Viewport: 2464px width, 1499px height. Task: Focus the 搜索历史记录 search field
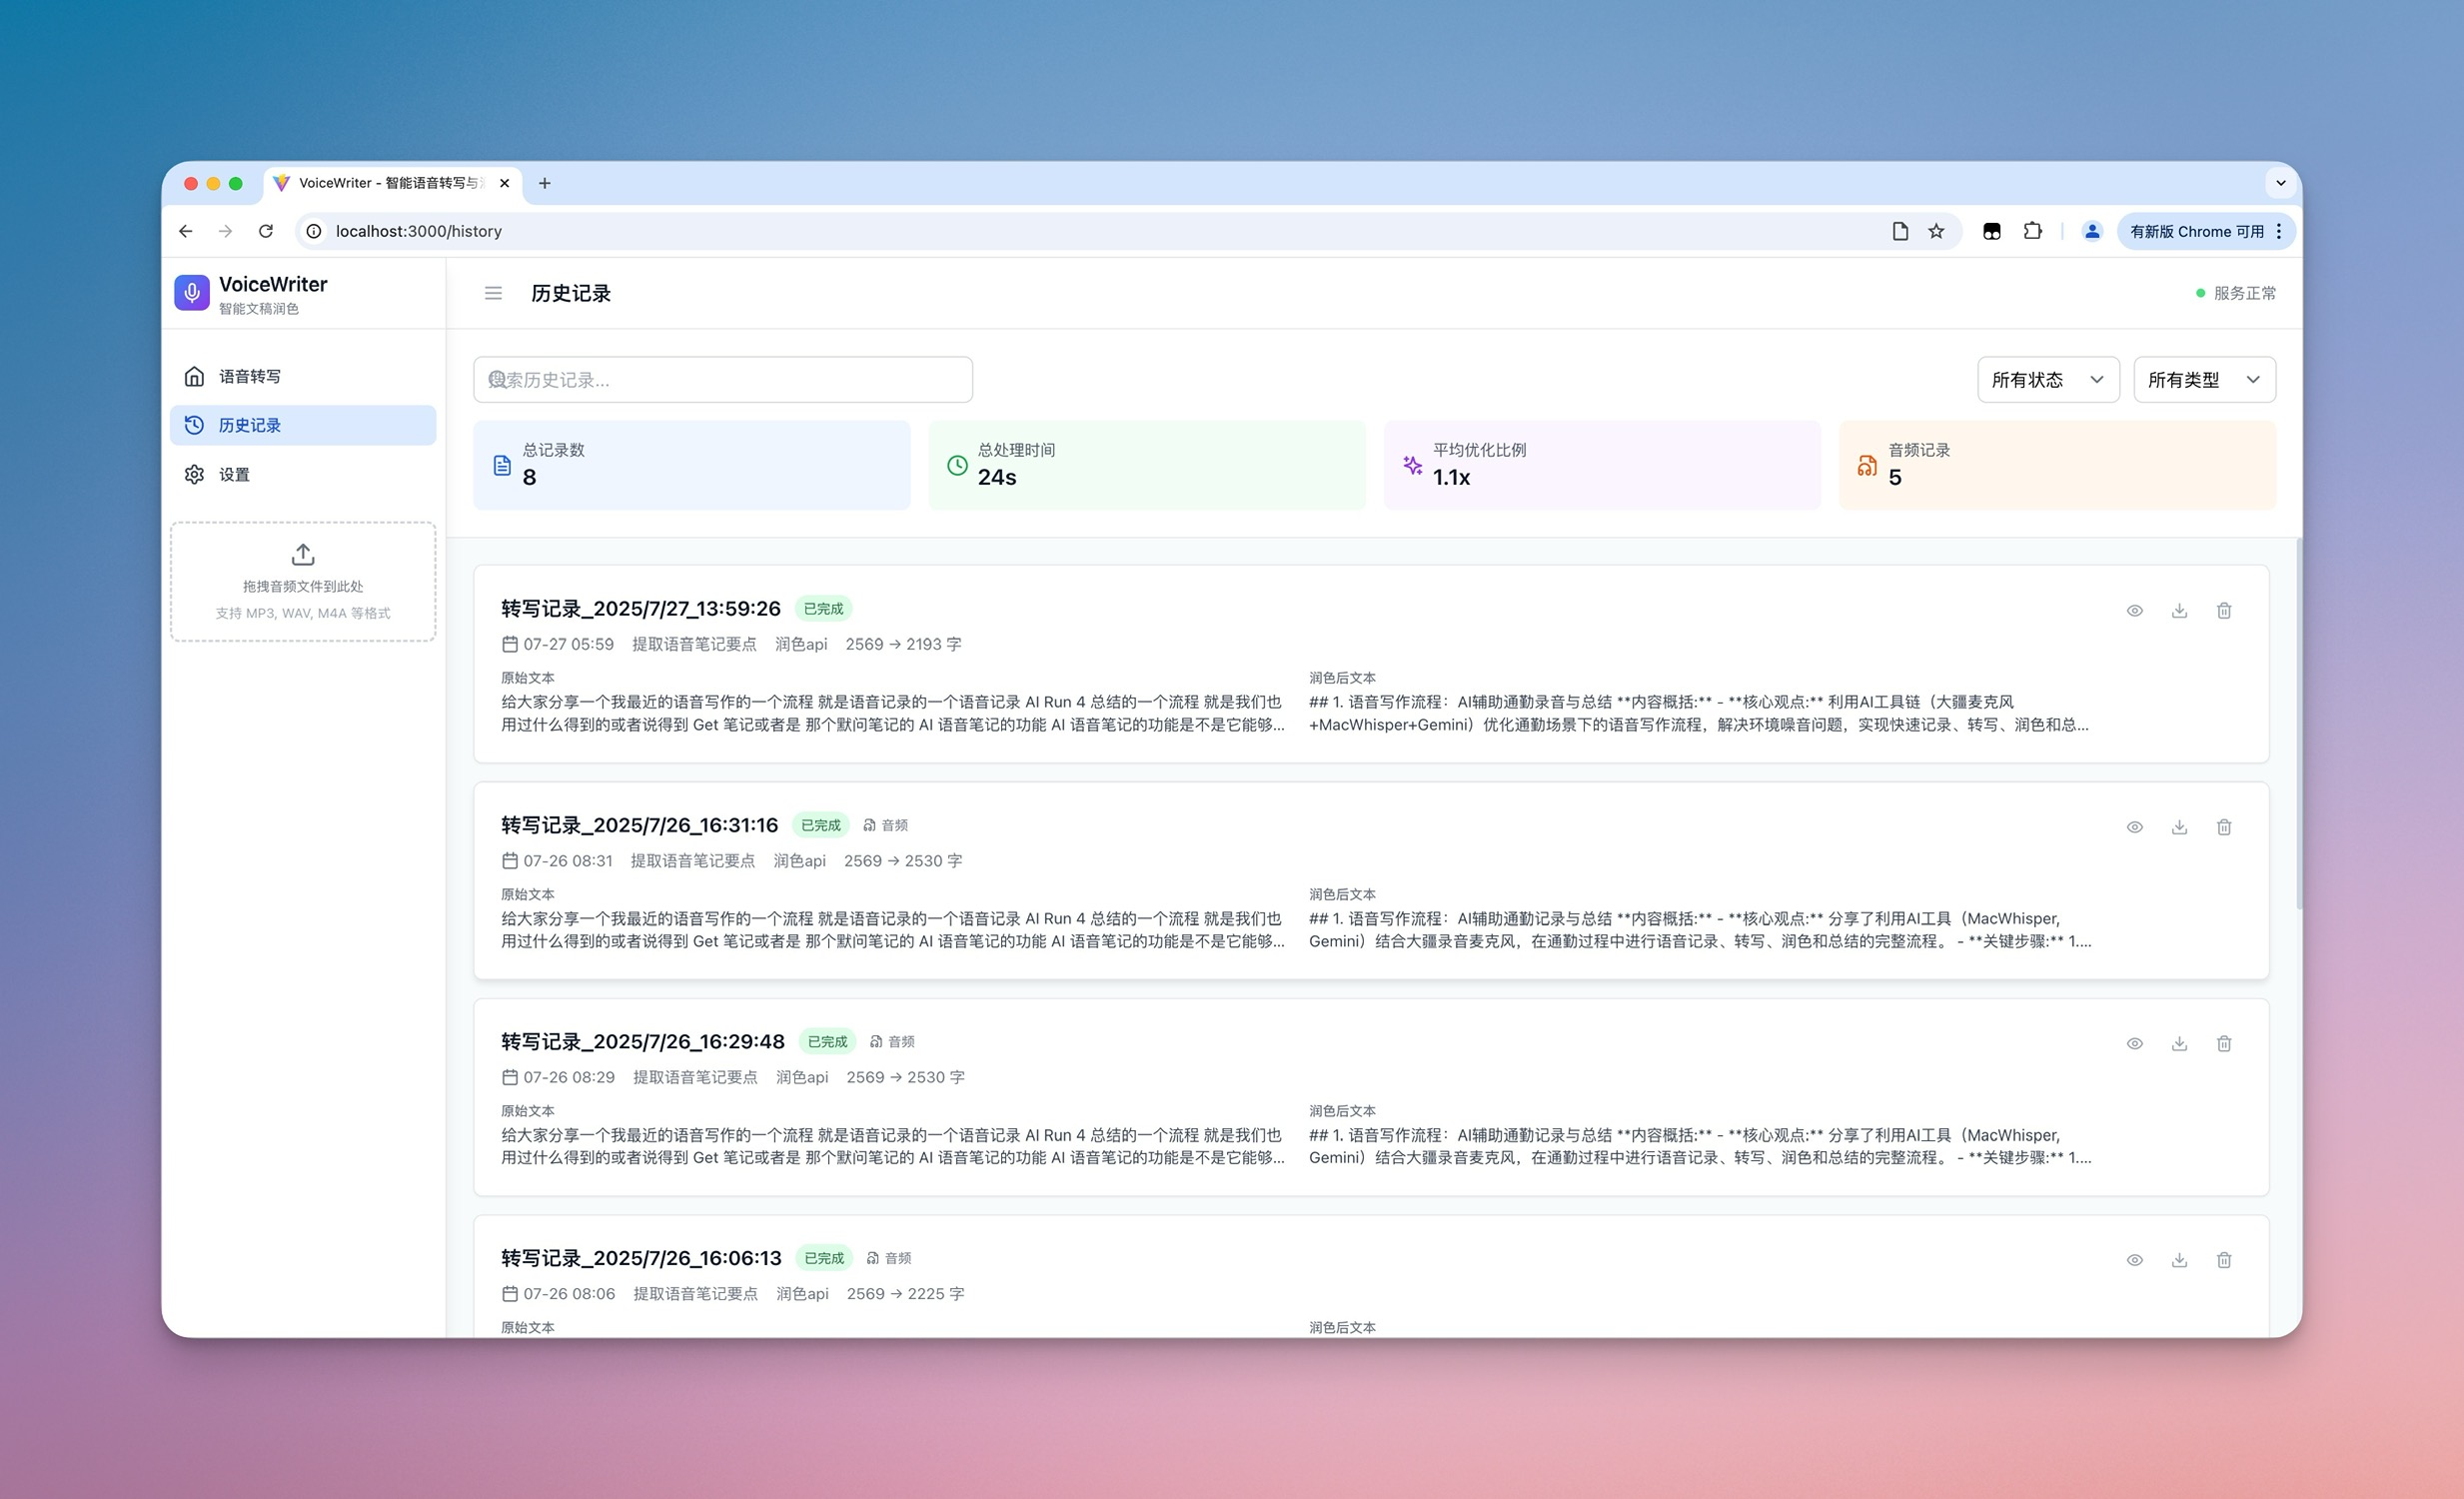click(722, 380)
